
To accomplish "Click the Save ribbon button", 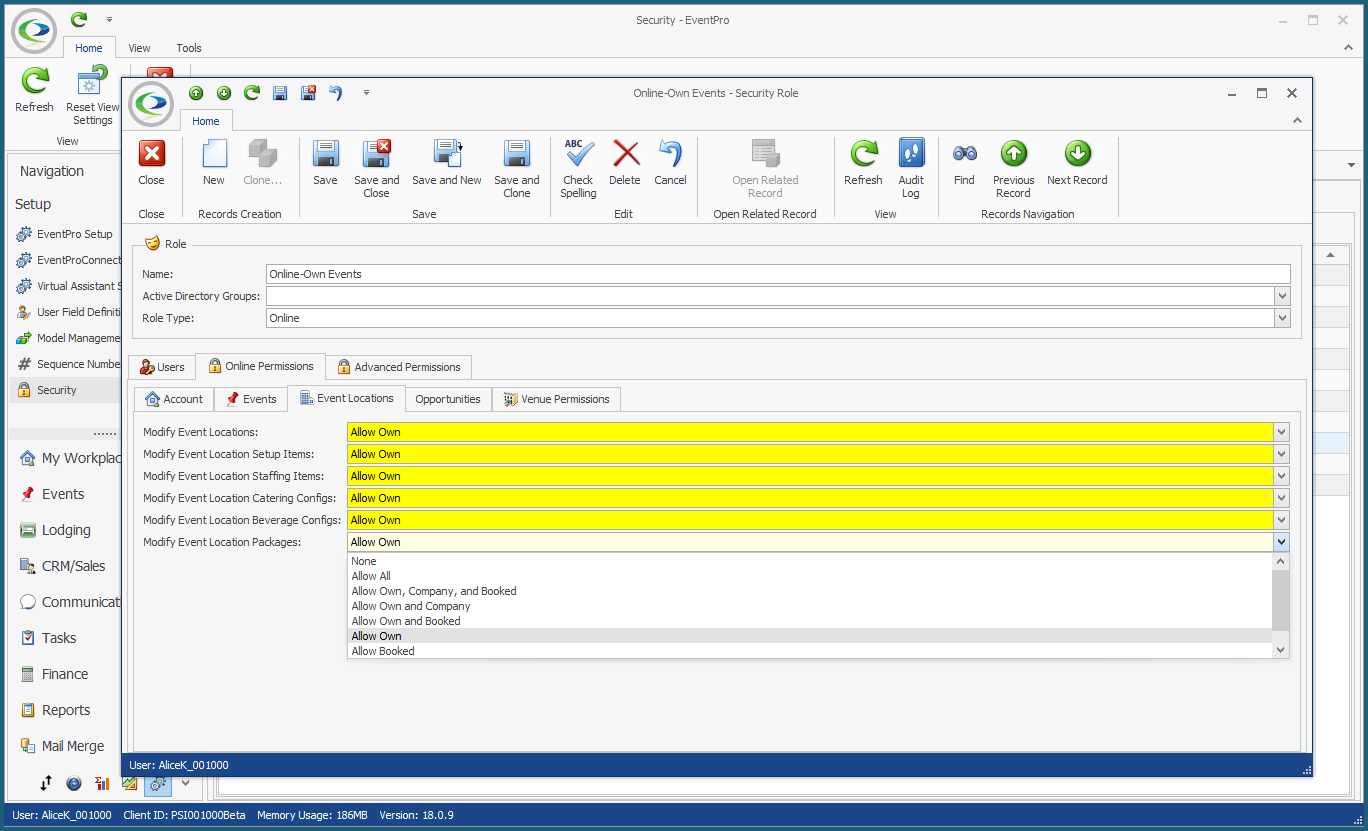I will (x=325, y=163).
